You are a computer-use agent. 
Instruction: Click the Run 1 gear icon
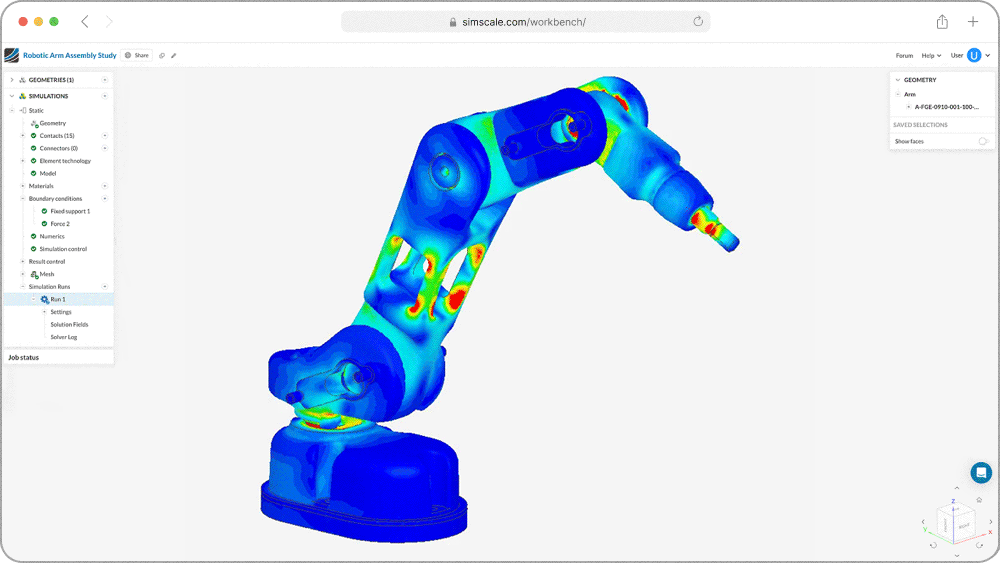tap(45, 300)
